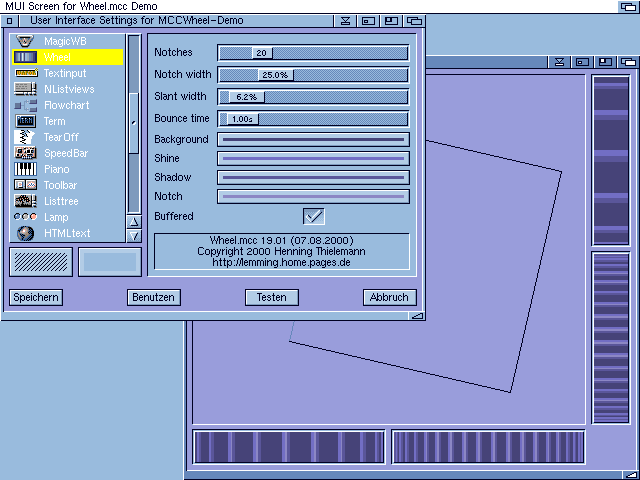Click the Wheel icon in the list
Screen dimensions: 640x480
pos(25,57)
